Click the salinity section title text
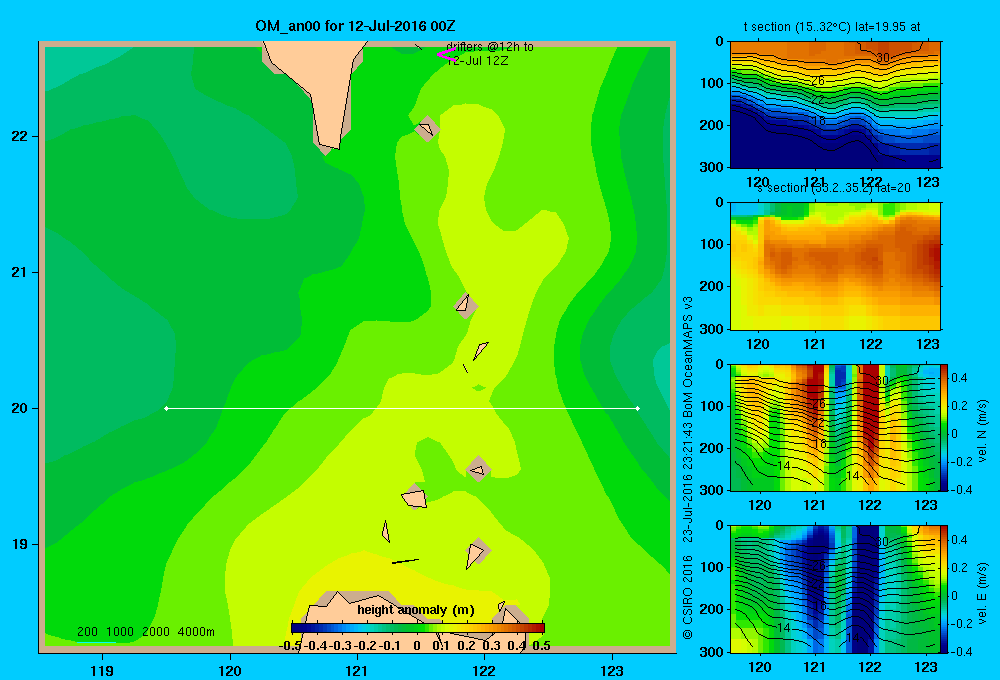The height and width of the screenshot is (680, 1000). tap(834, 188)
